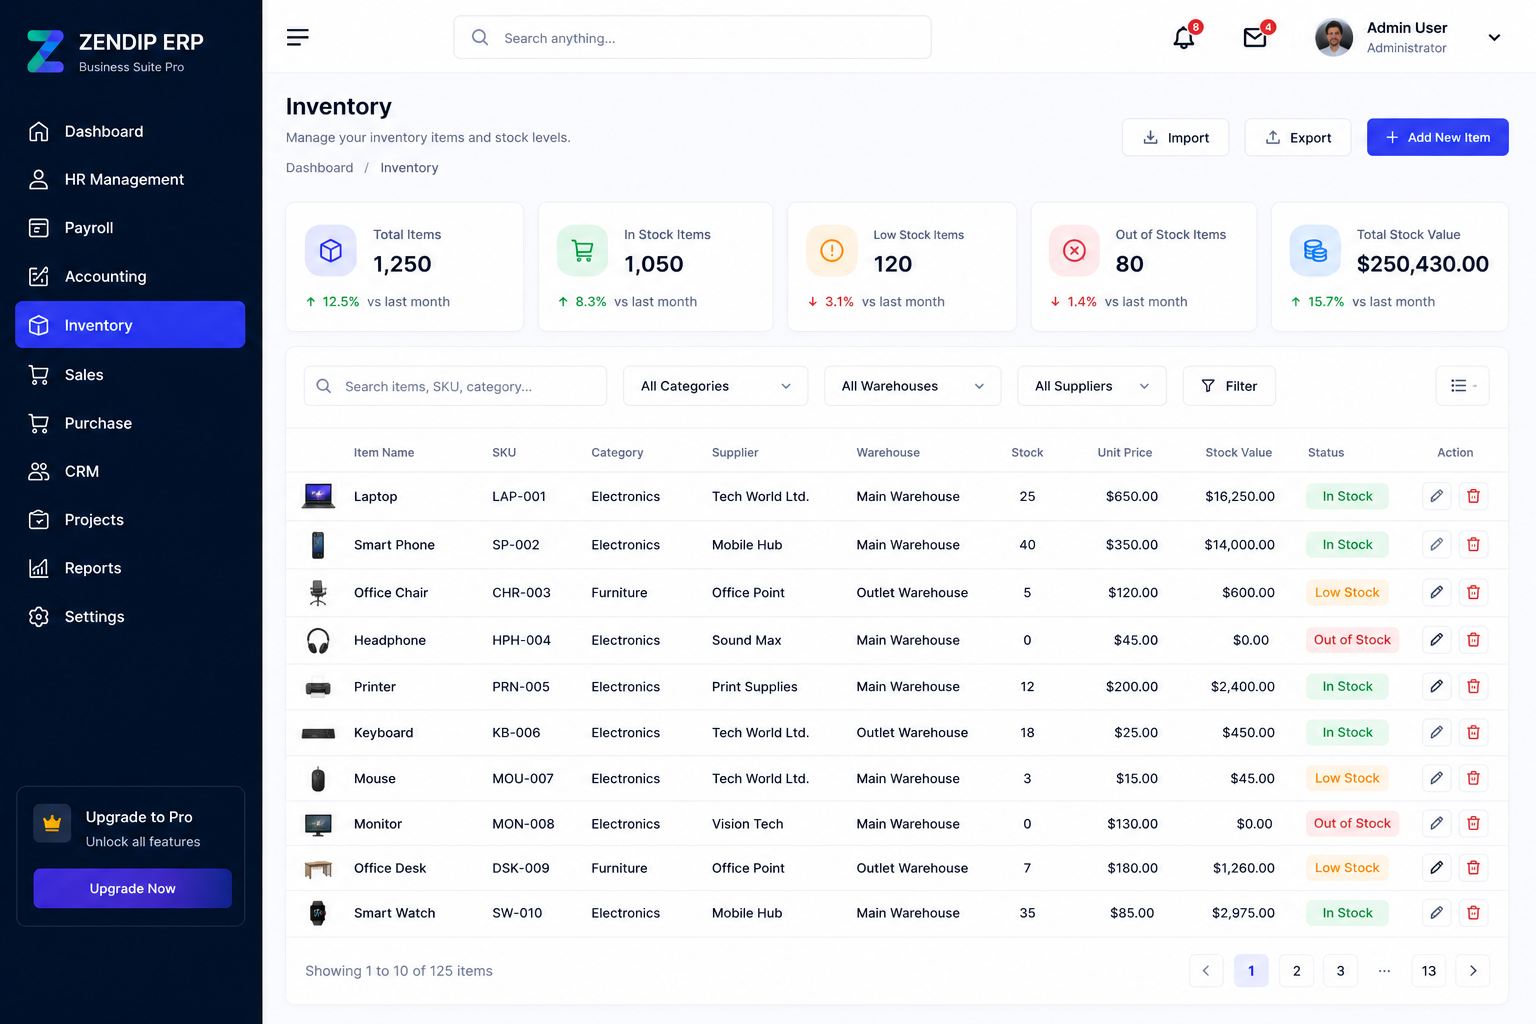
Task: Edit the Smart Phone item
Action: [x=1436, y=544]
